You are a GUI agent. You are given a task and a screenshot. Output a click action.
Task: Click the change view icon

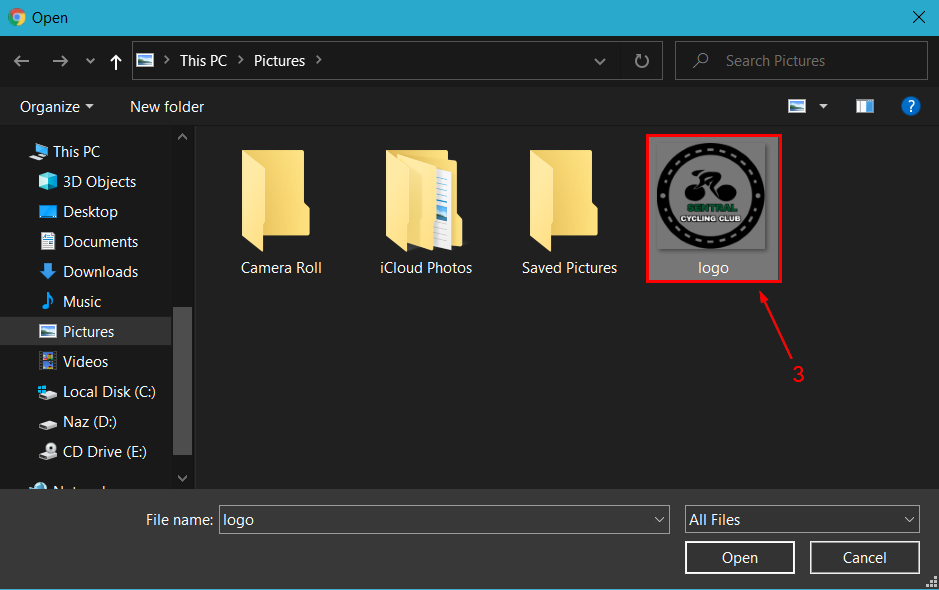tap(797, 106)
